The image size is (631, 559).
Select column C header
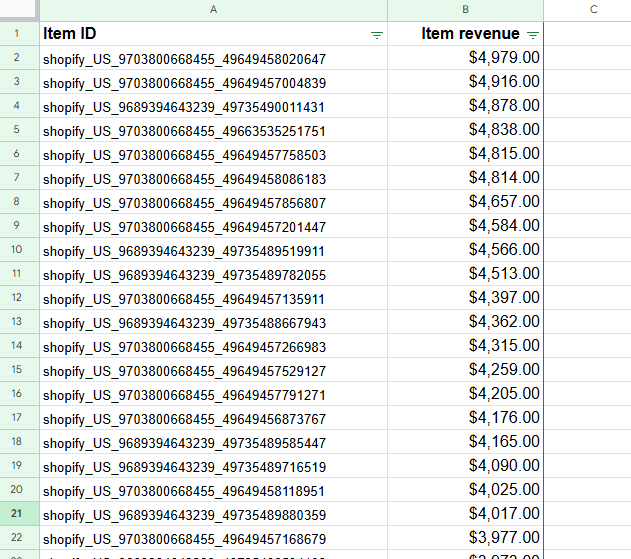click(593, 9)
